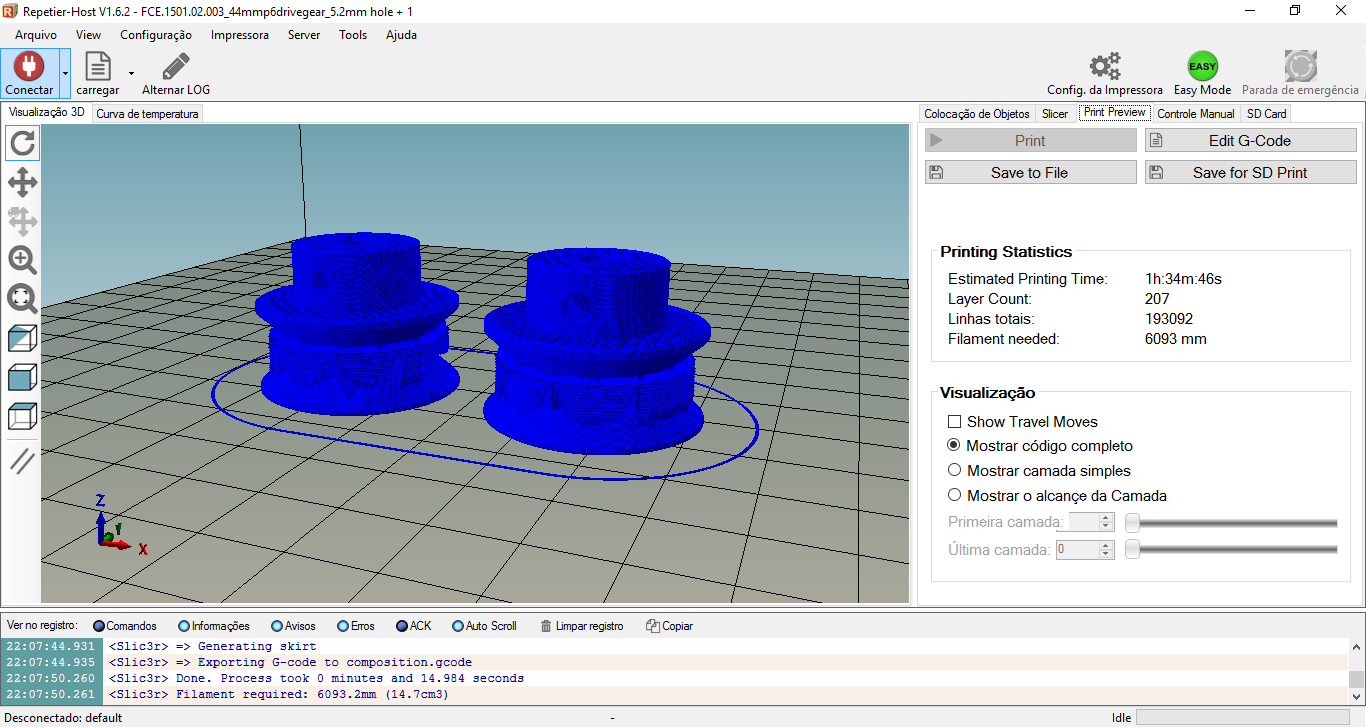Click the red Conectar plug icon

click(29, 67)
